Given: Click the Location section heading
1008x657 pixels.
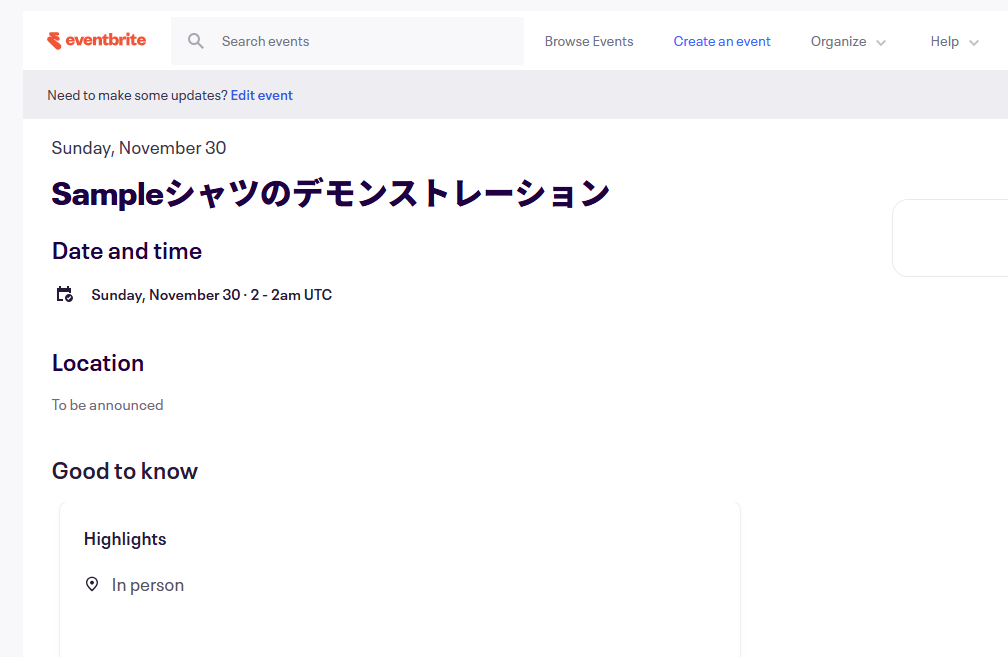Looking at the screenshot, I should click(x=98, y=363).
